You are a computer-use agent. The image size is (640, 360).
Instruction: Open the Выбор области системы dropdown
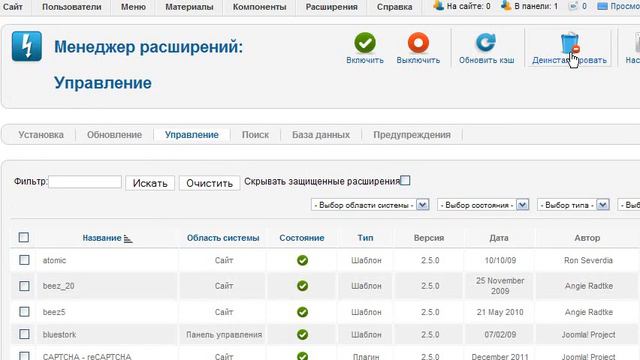(x=370, y=204)
